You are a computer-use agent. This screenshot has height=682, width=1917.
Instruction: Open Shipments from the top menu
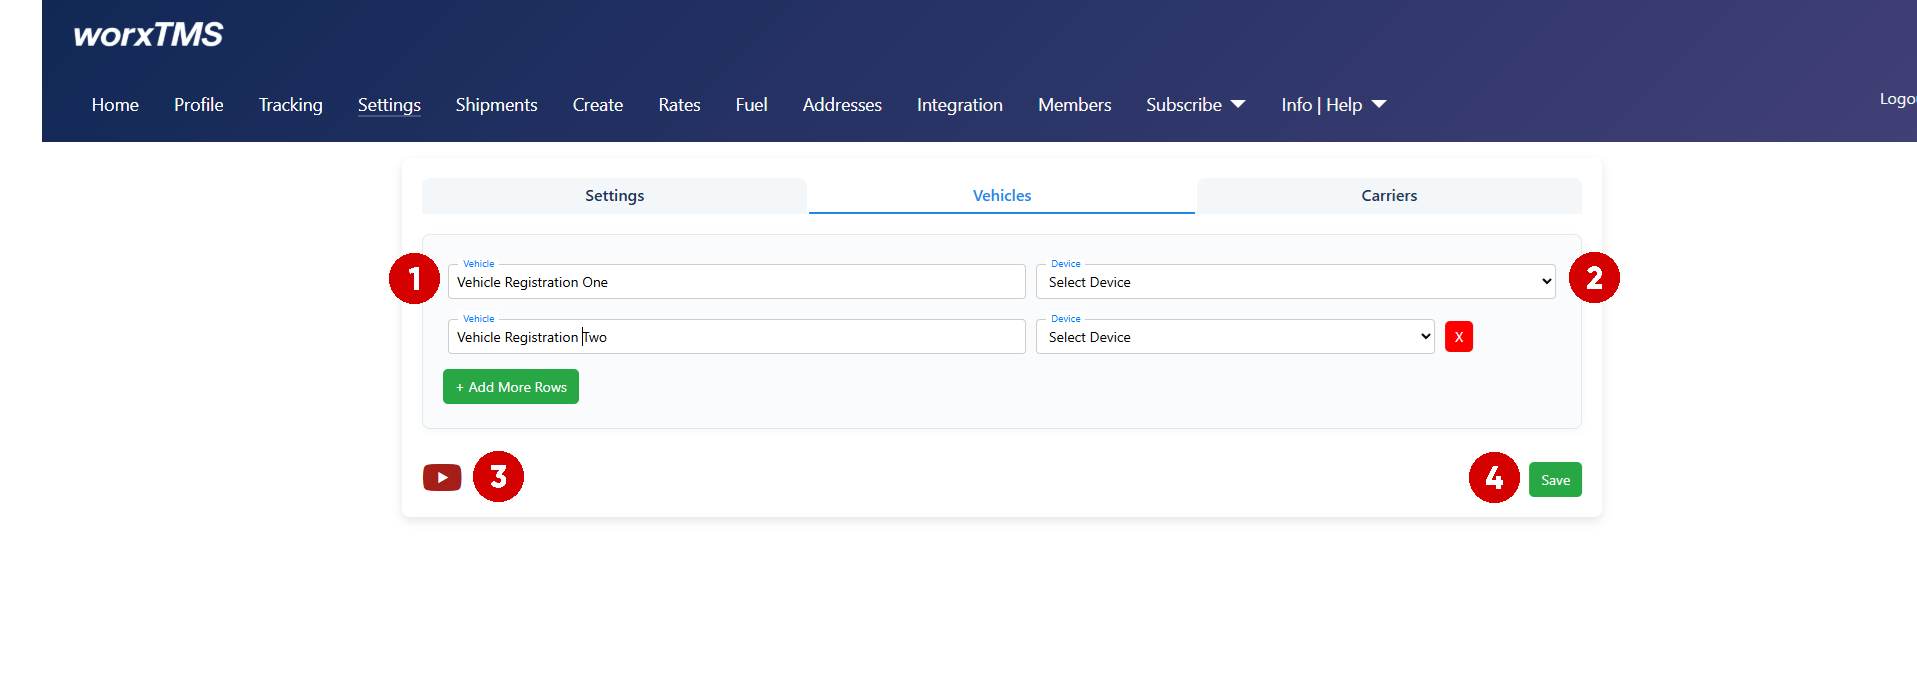496,105
